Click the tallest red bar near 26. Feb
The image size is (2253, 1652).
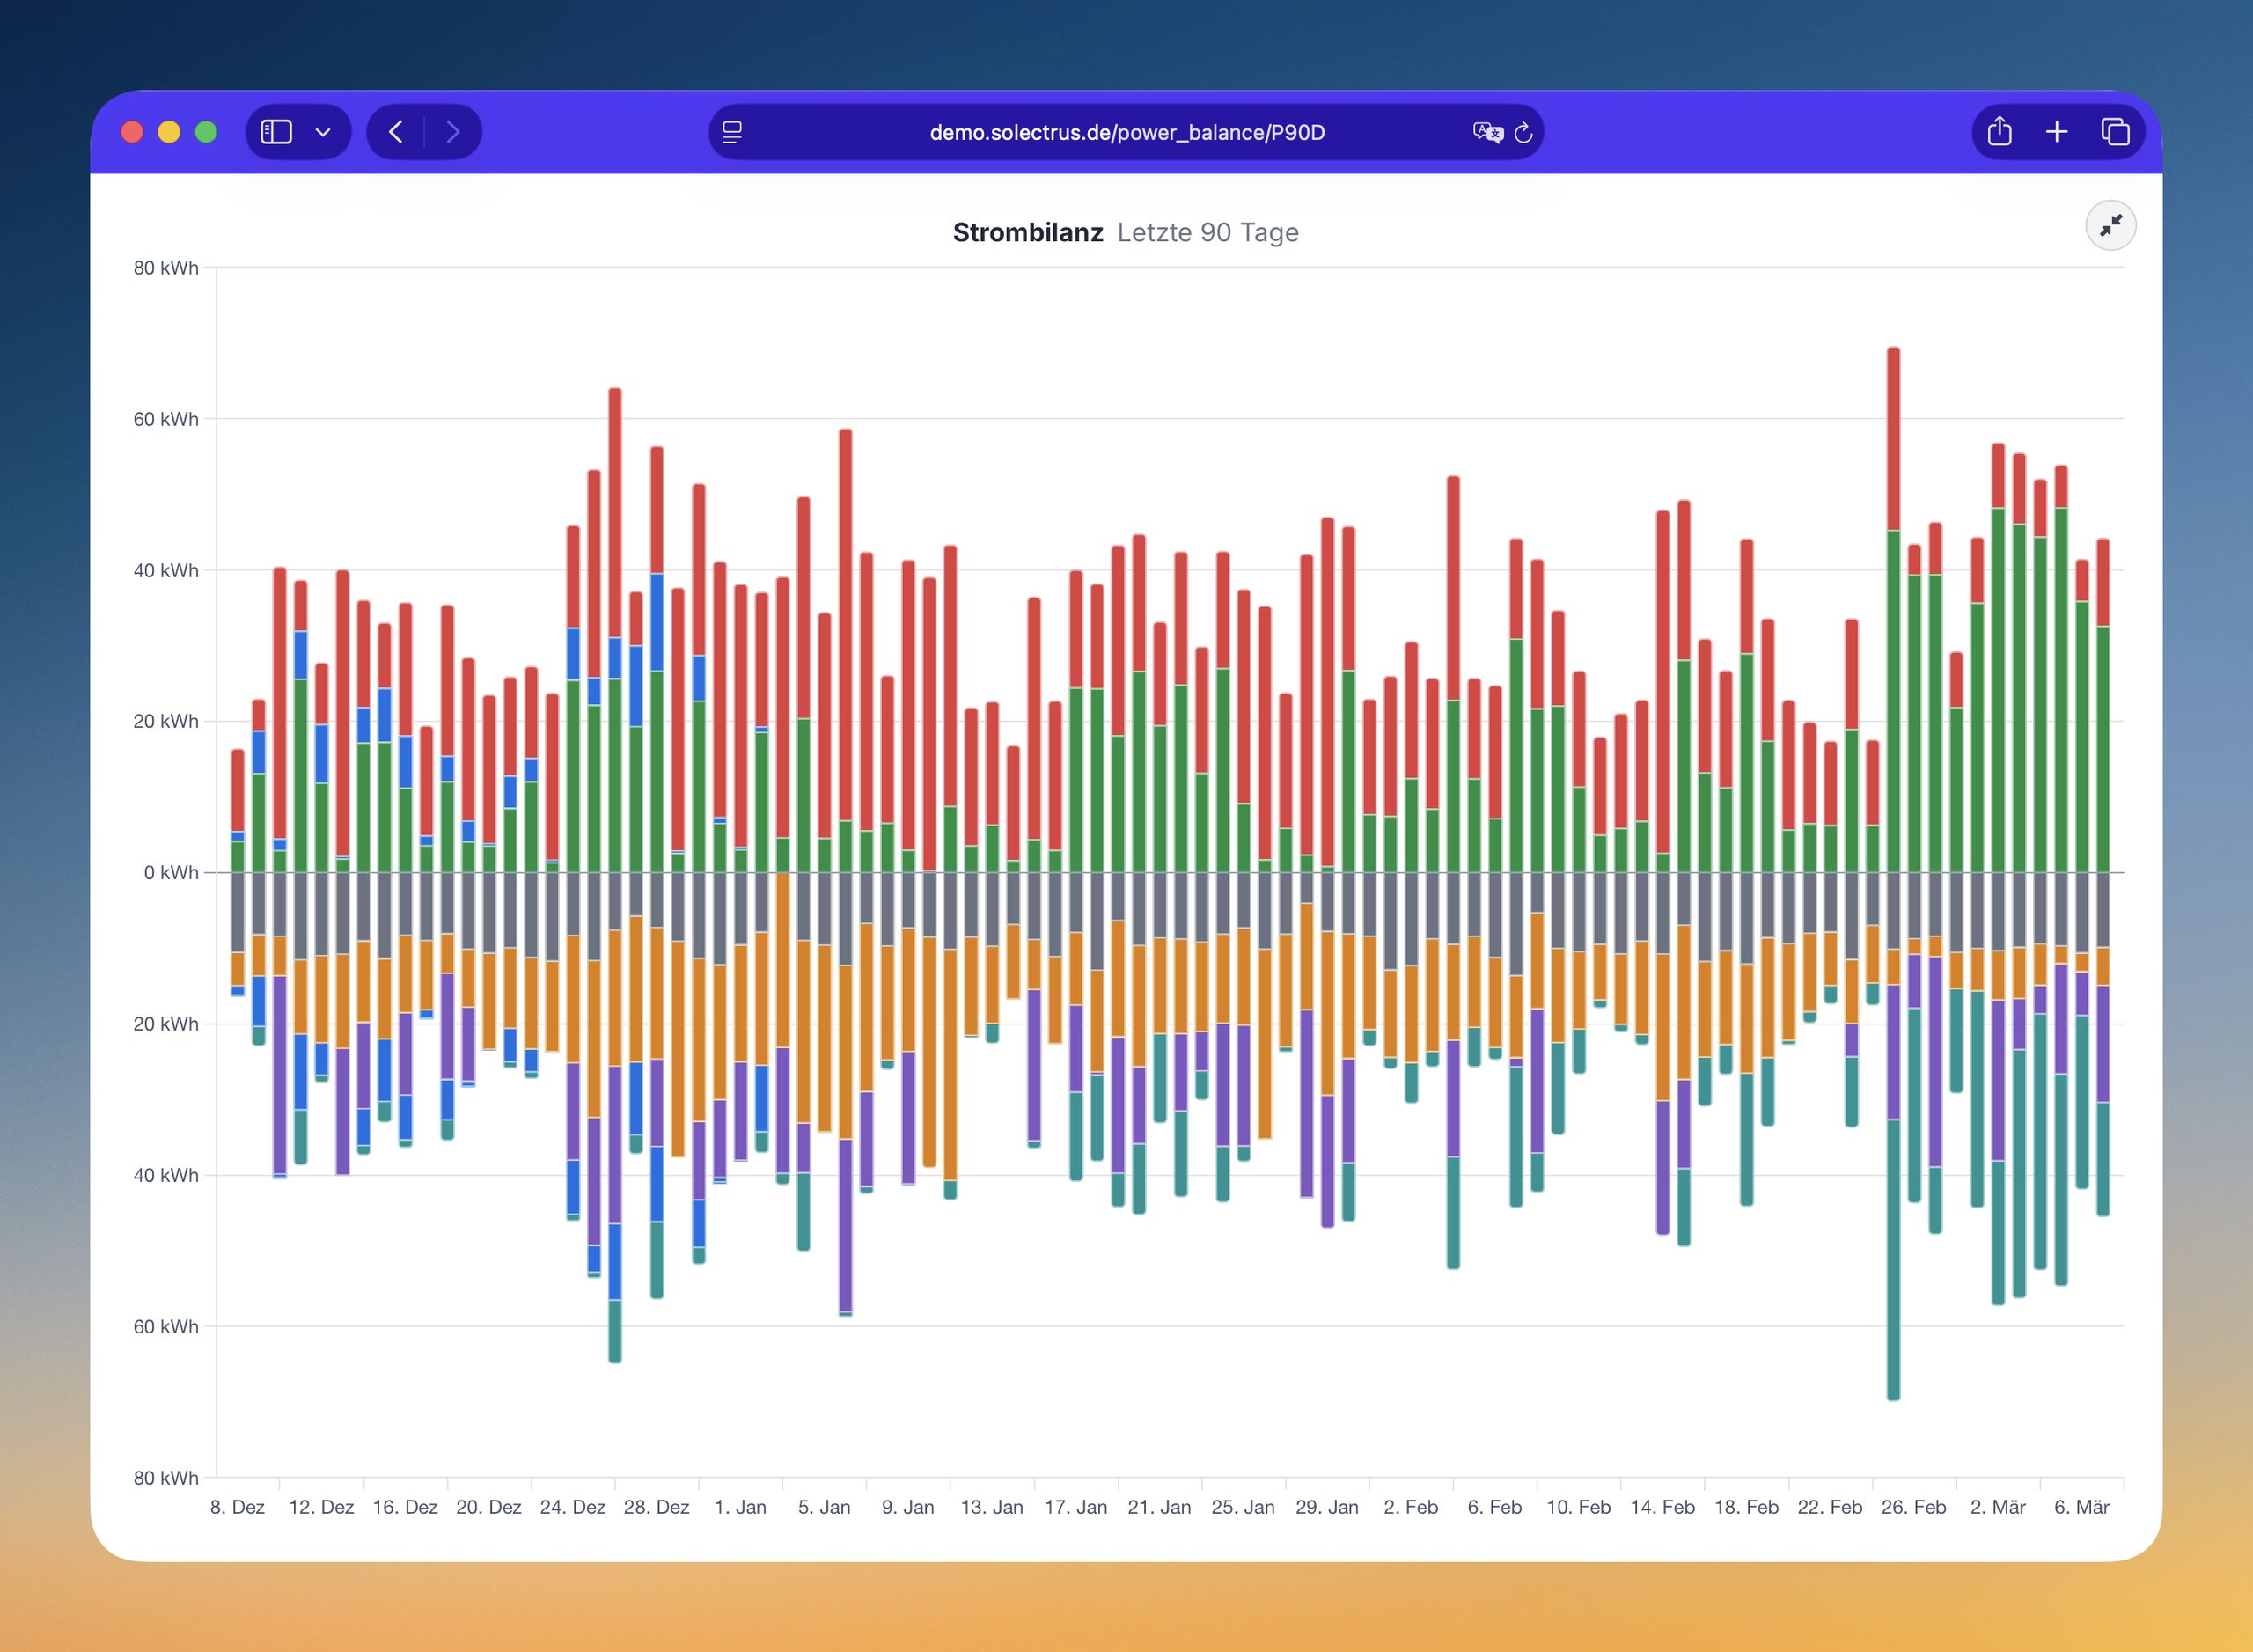coord(1893,438)
